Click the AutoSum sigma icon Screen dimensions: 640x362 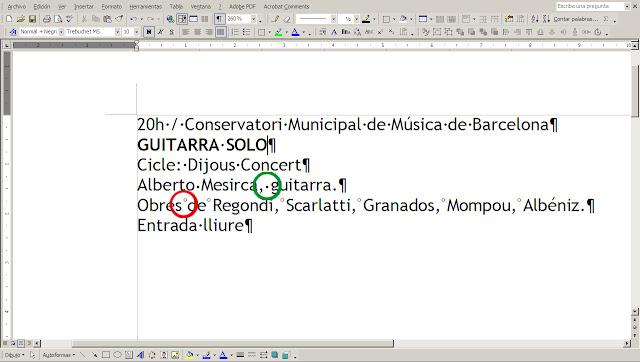coord(607,19)
